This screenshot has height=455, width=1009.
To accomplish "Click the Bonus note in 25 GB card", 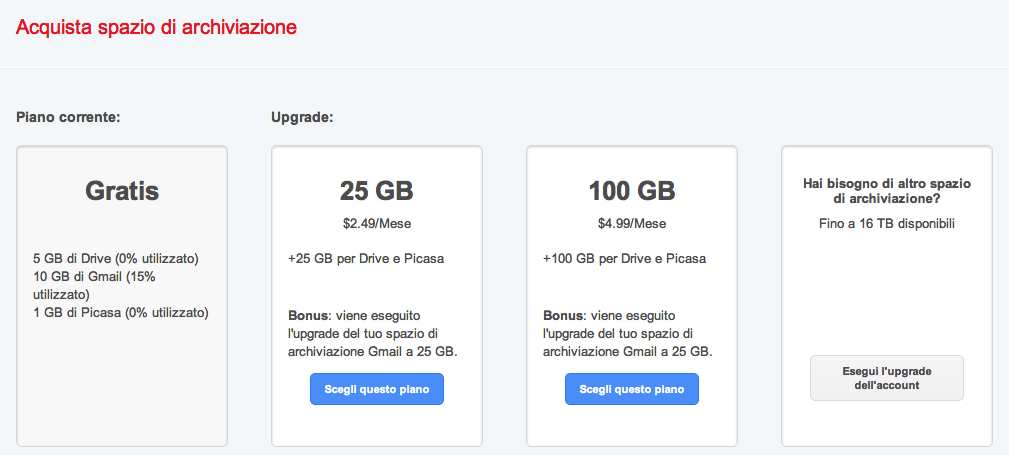I will point(373,332).
